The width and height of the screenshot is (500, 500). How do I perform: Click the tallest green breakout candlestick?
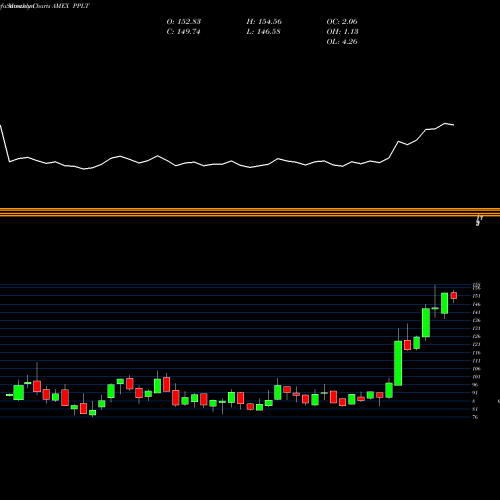coord(398,363)
